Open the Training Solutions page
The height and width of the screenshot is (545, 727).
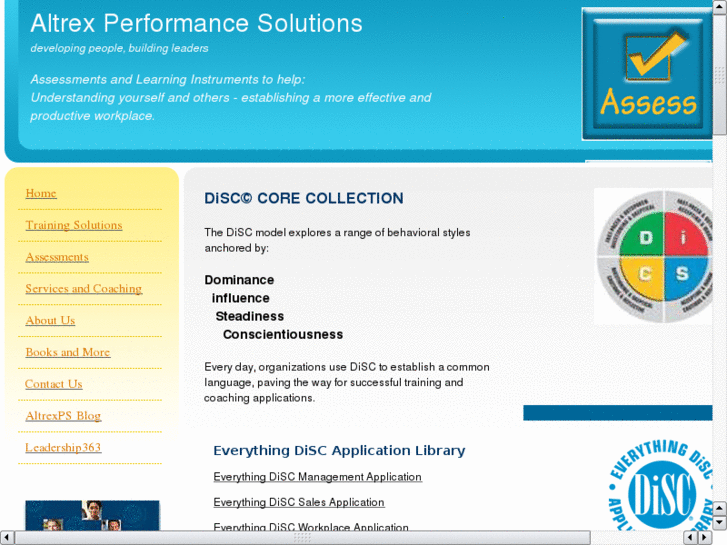(74, 225)
